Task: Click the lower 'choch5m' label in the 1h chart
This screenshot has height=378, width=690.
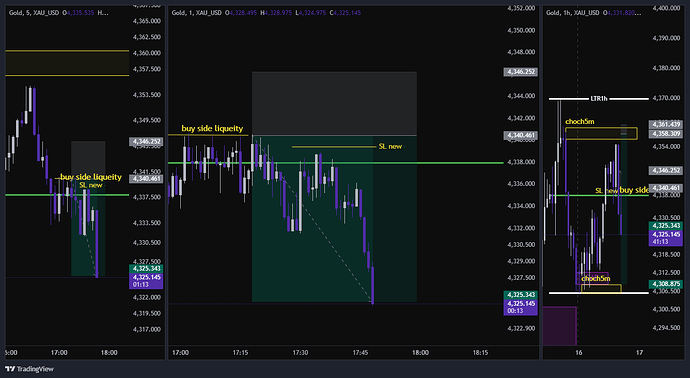Action: [595, 279]
